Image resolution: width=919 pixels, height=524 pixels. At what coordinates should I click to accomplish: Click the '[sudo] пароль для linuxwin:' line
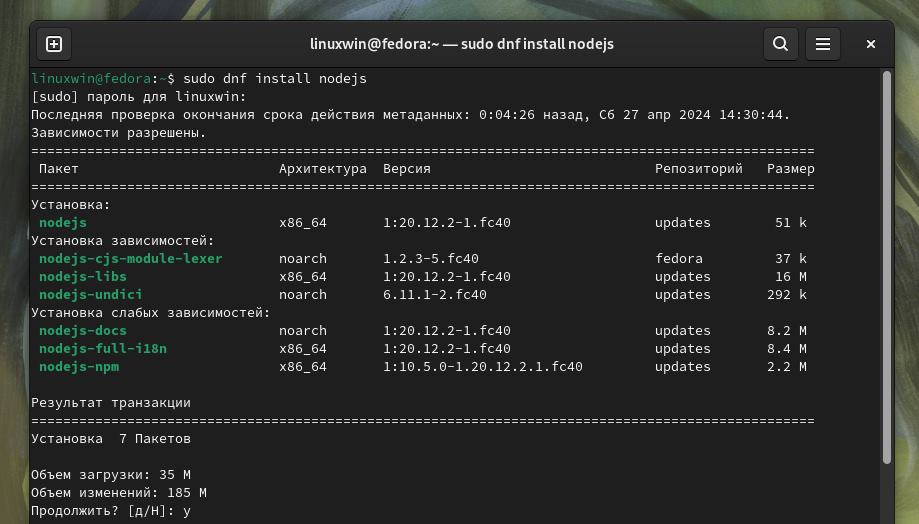tap(139, 97)
